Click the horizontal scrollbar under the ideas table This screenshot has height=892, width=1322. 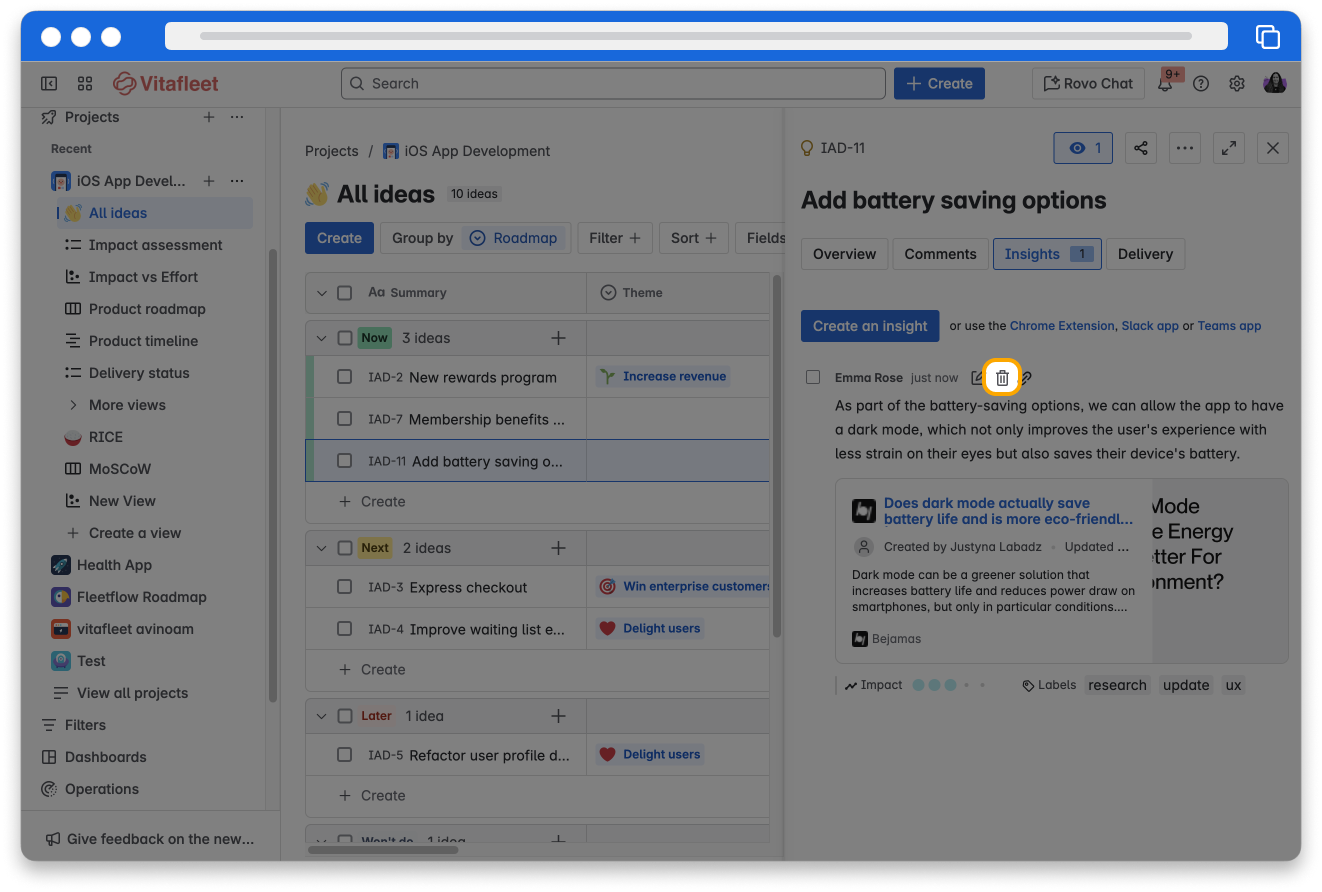pos(383,850)
